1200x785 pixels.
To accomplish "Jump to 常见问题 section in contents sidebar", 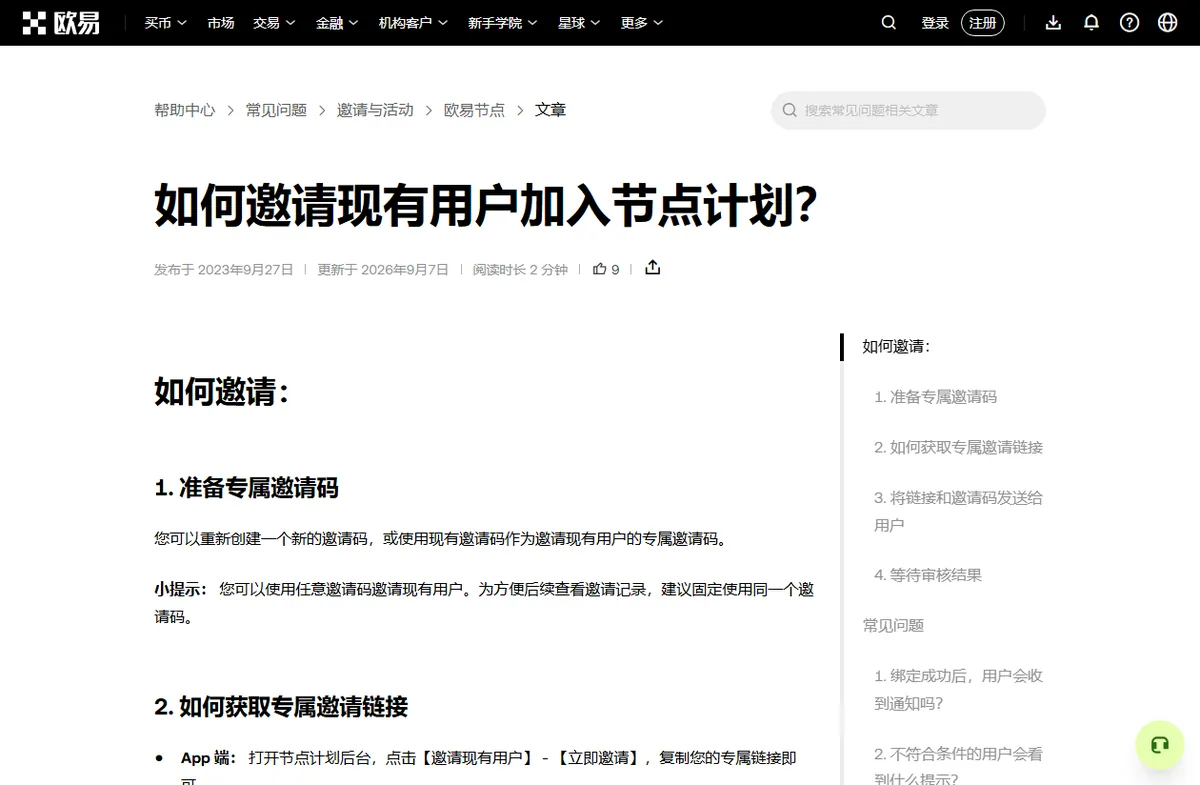I will pyautogui.click(x=893, y=625).
